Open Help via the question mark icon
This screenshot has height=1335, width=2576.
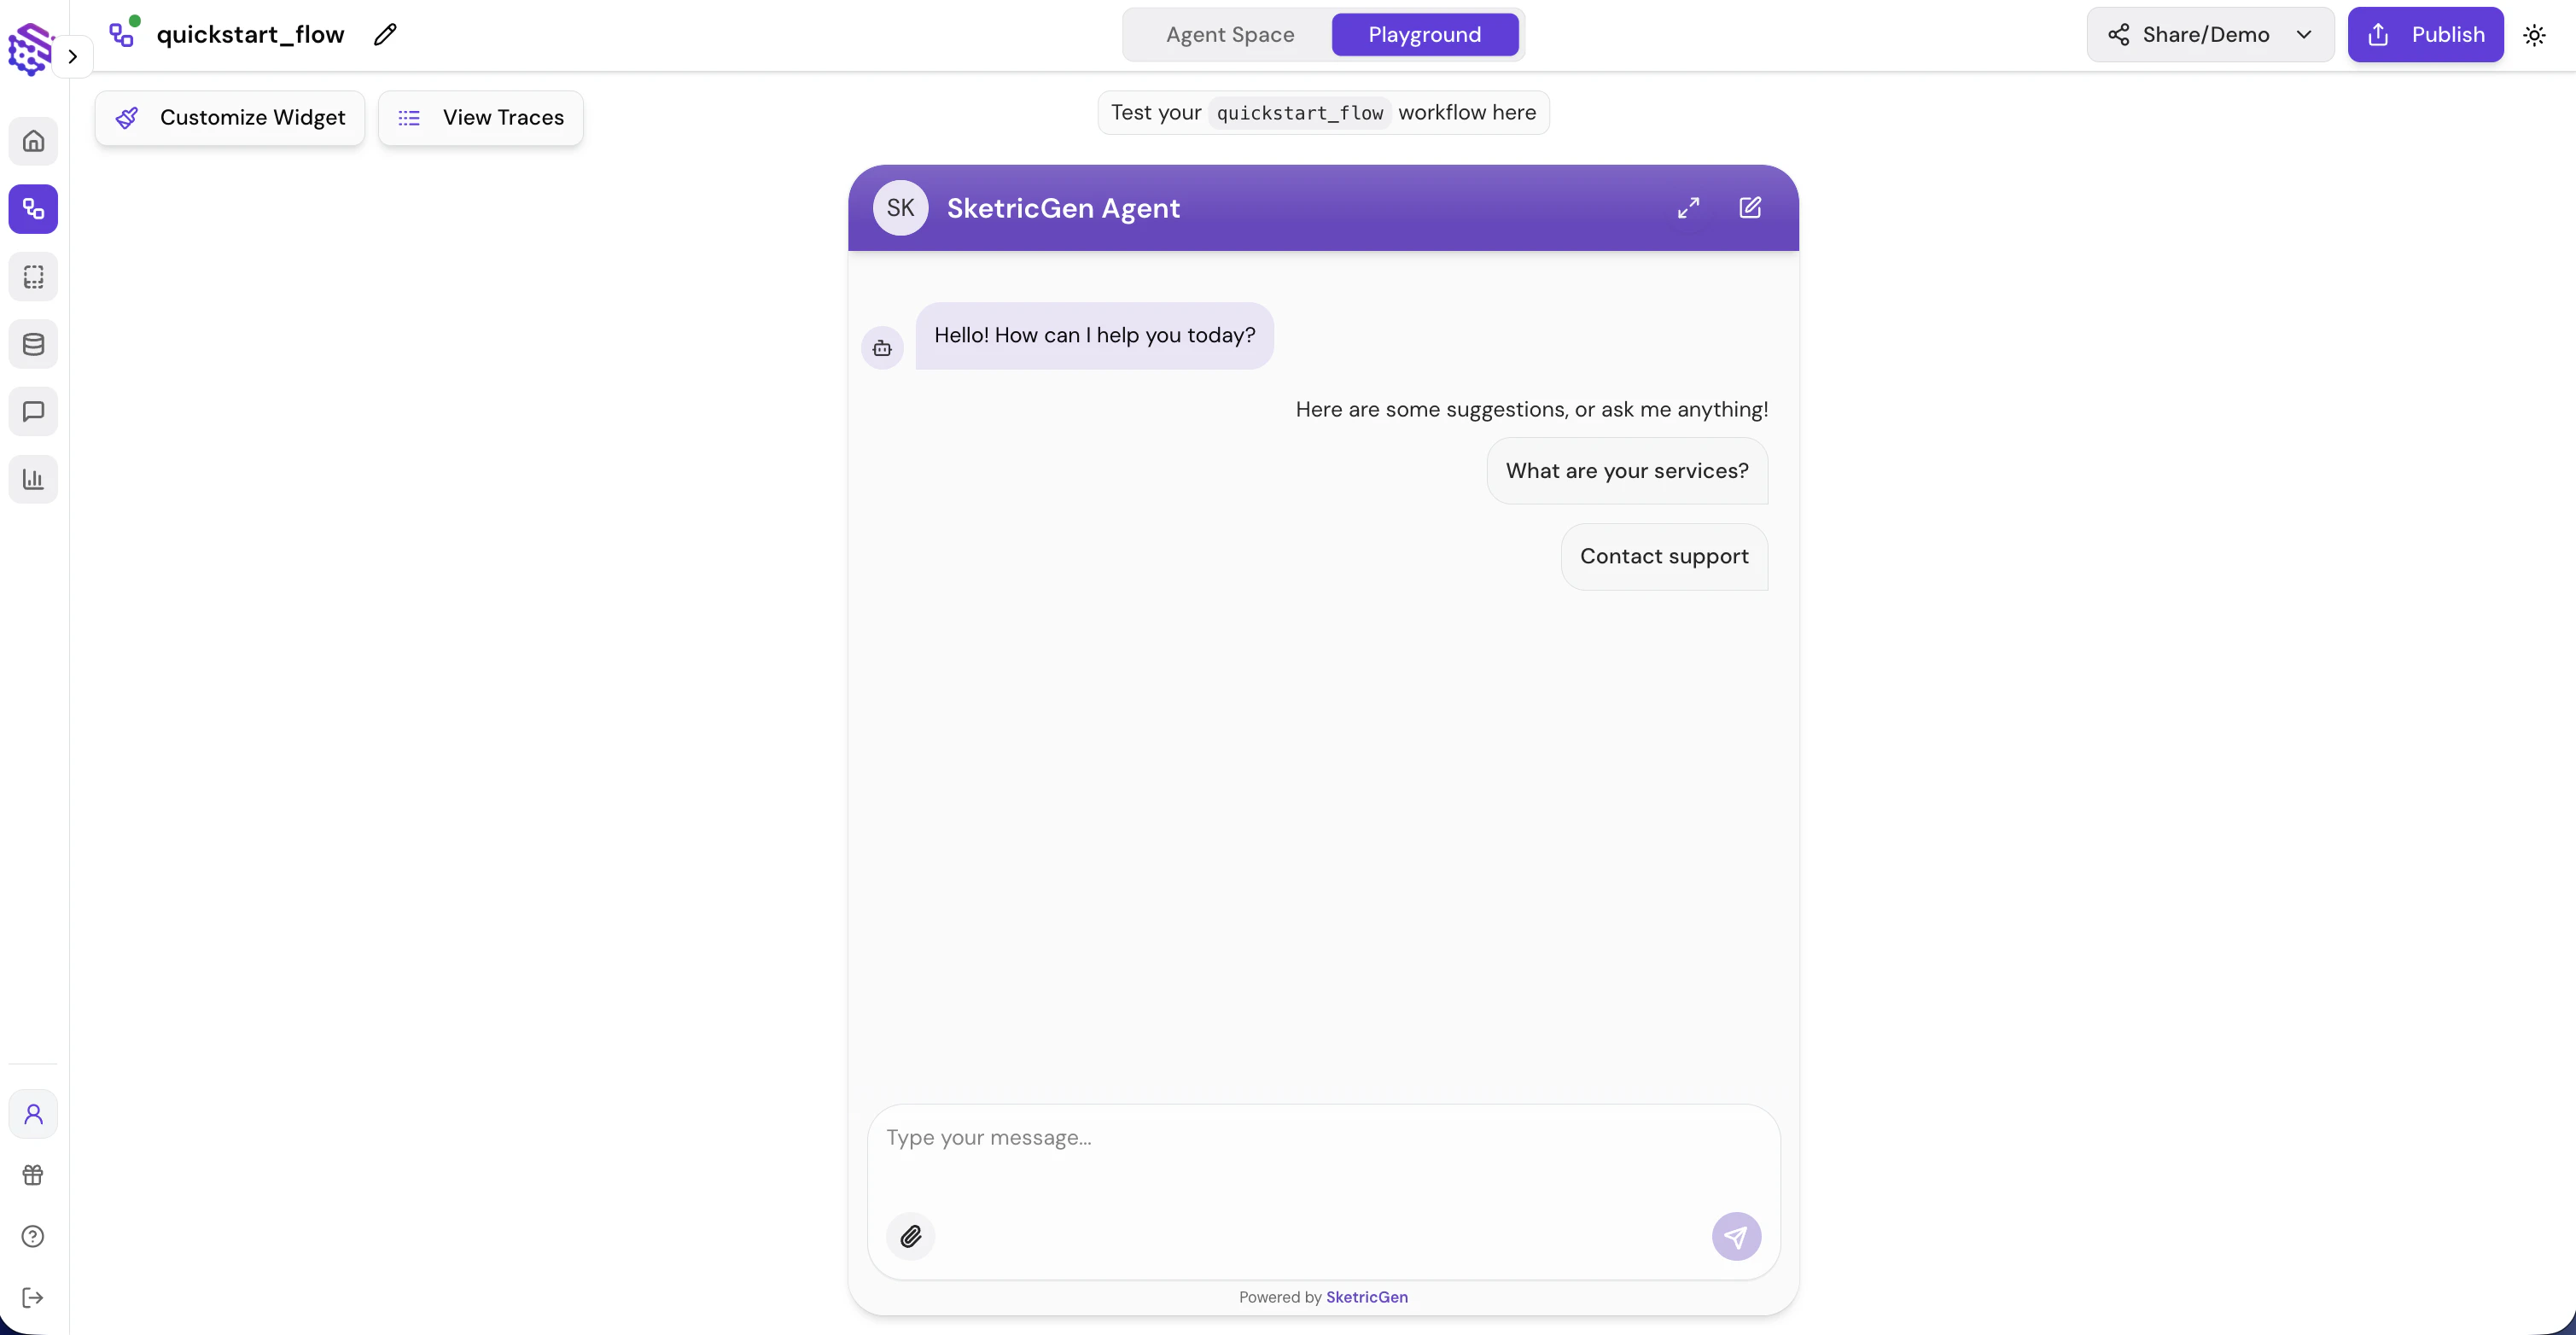(x=33, y=1237)
